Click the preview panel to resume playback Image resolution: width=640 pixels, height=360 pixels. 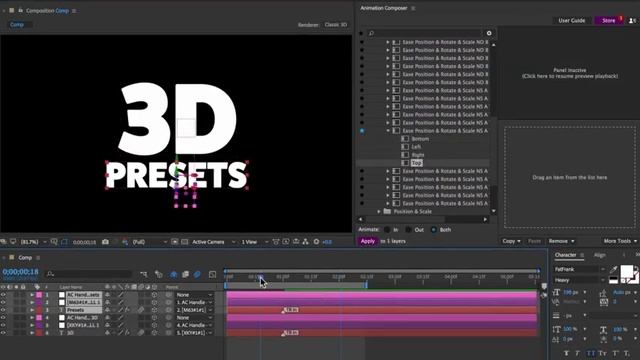pyautogui.click(x=569, y=73)
